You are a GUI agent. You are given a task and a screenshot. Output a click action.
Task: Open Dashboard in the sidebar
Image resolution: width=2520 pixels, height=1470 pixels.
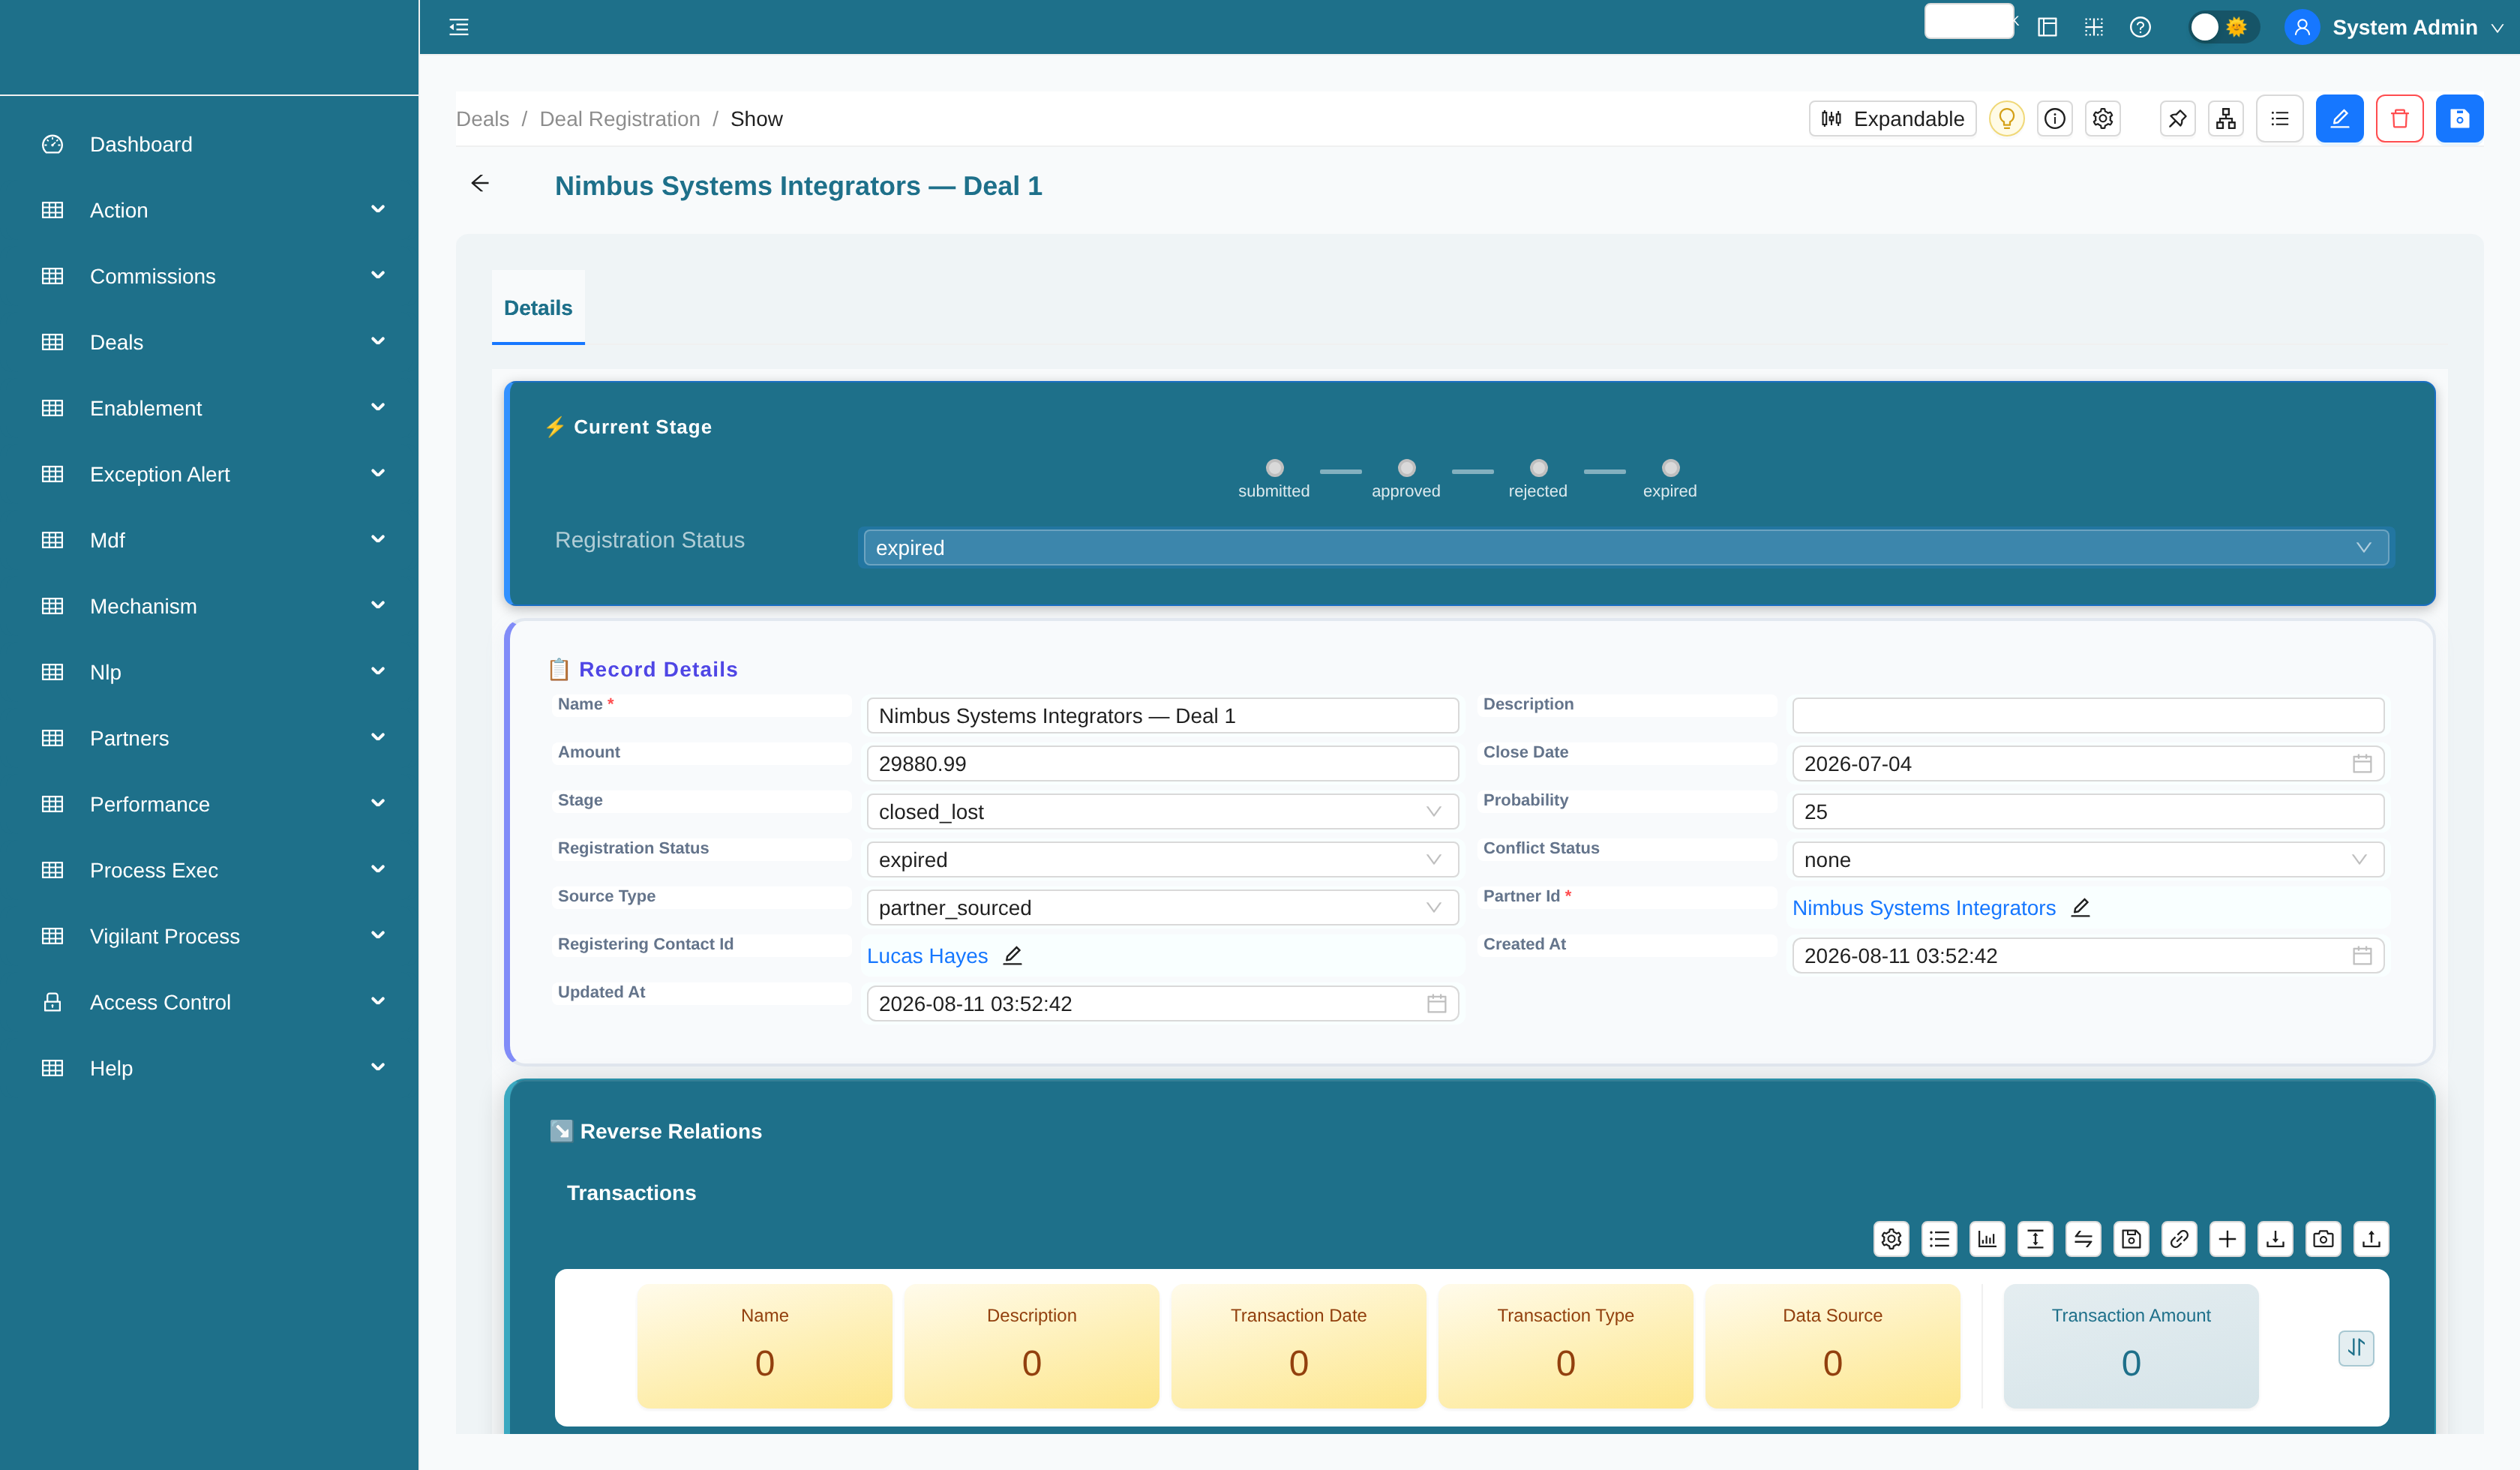209,144
